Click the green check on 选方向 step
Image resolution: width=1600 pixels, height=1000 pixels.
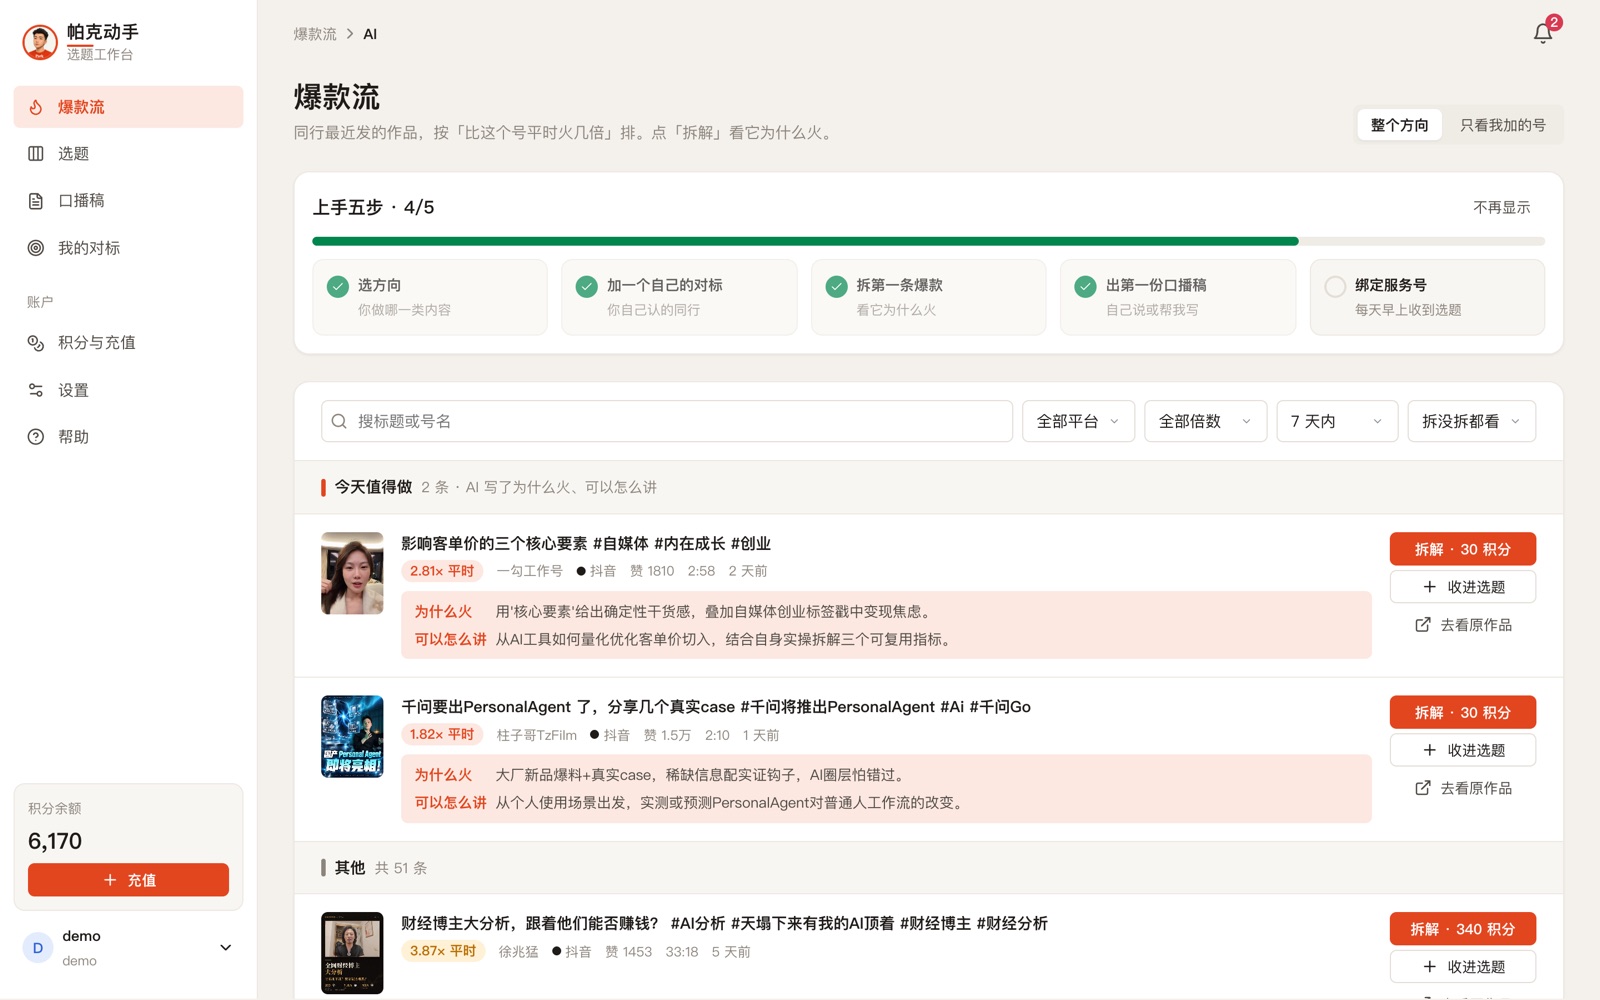point(338,287)
